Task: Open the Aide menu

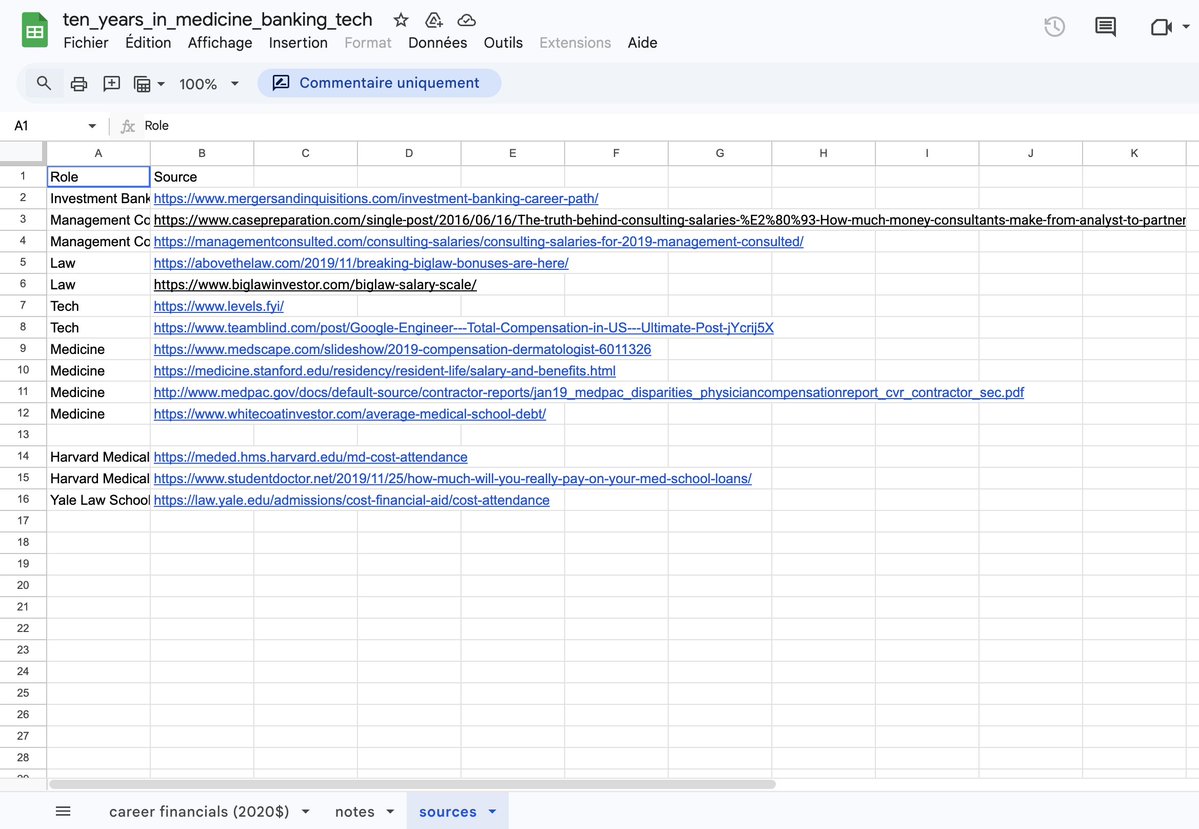Action: click(642, 43)
